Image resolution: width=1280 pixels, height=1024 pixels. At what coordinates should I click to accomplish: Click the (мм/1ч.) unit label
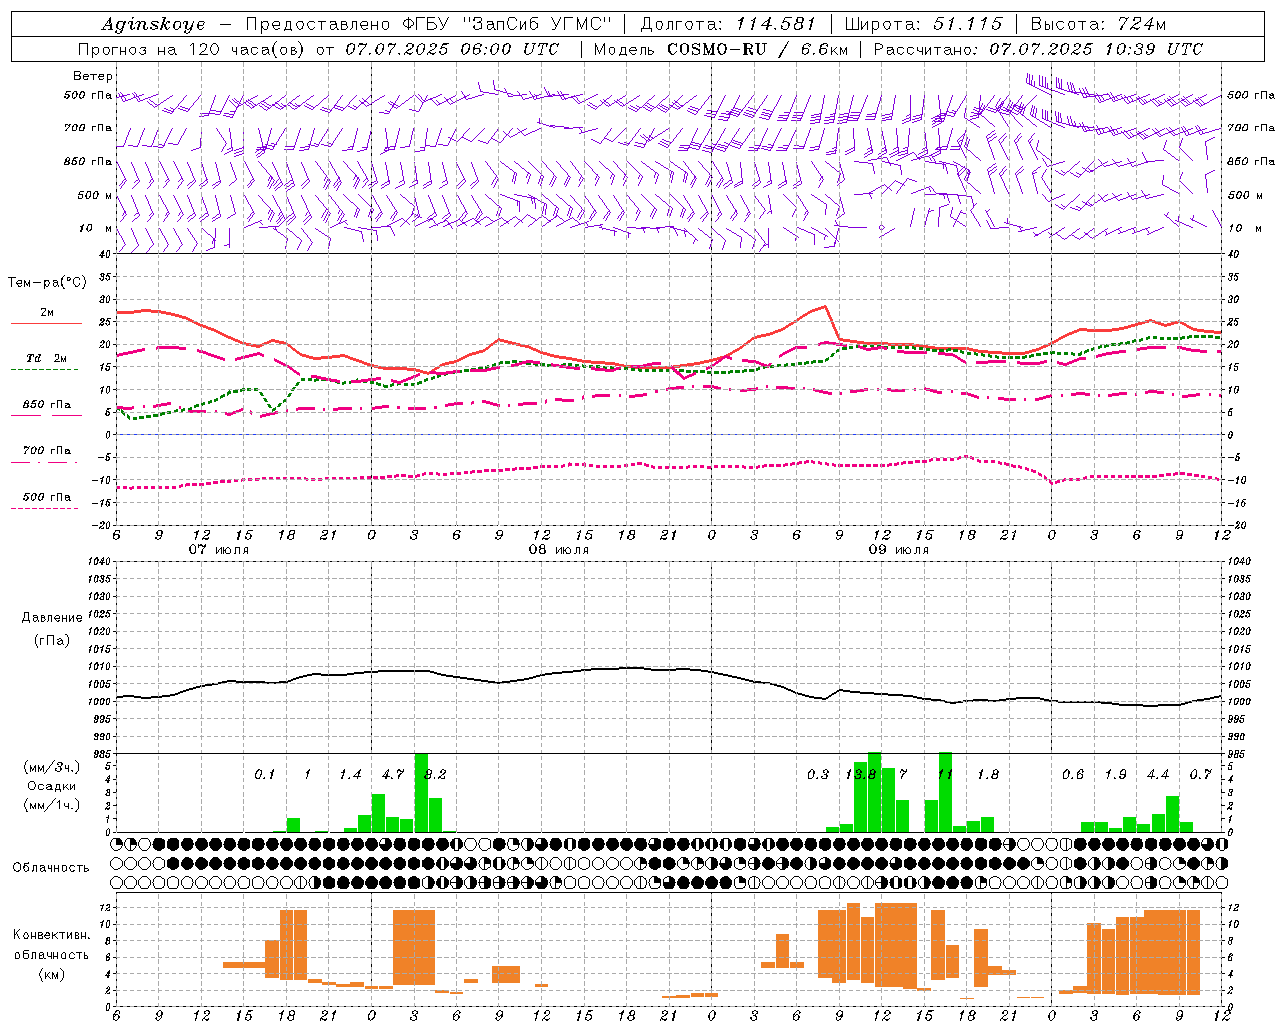point(52,805)
